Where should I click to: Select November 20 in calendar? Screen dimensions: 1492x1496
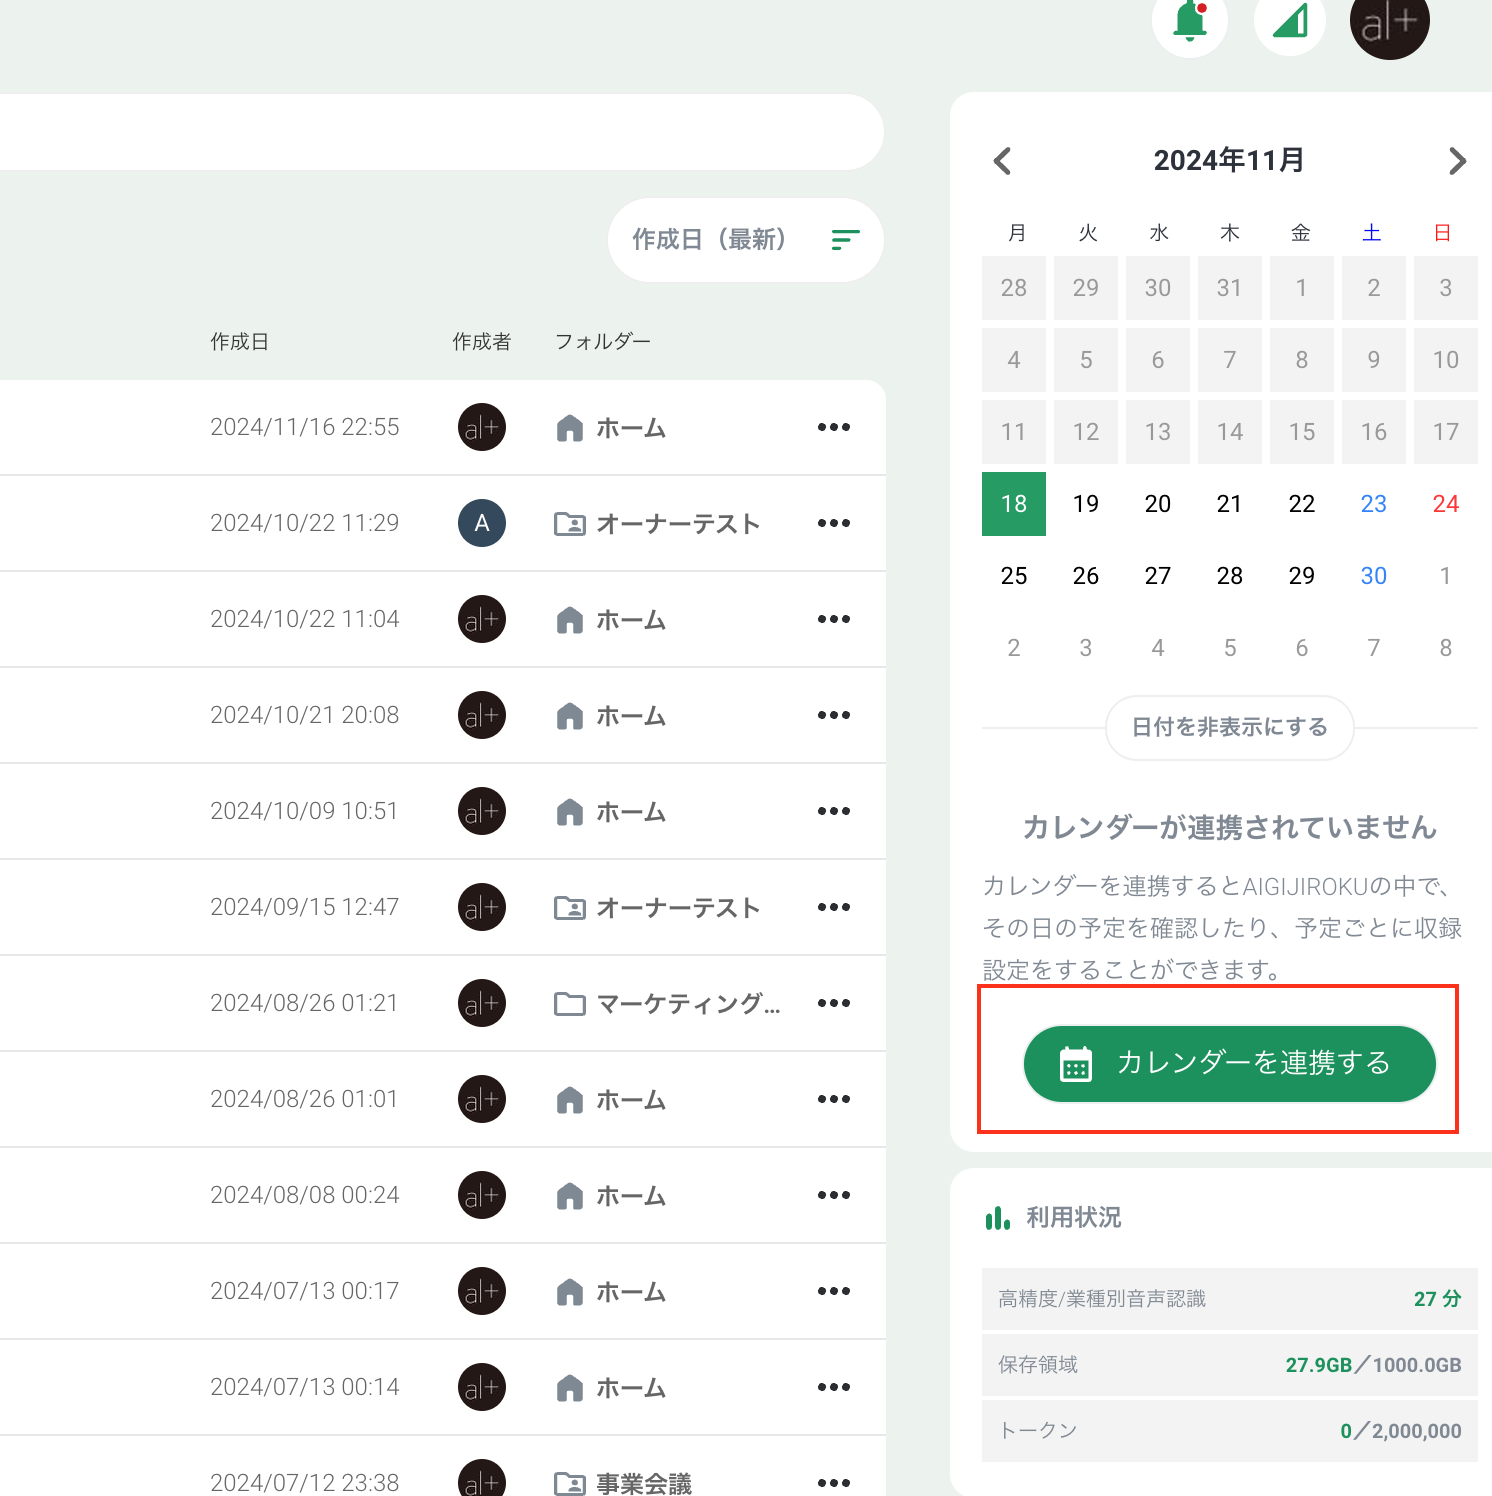point(1158,504)
